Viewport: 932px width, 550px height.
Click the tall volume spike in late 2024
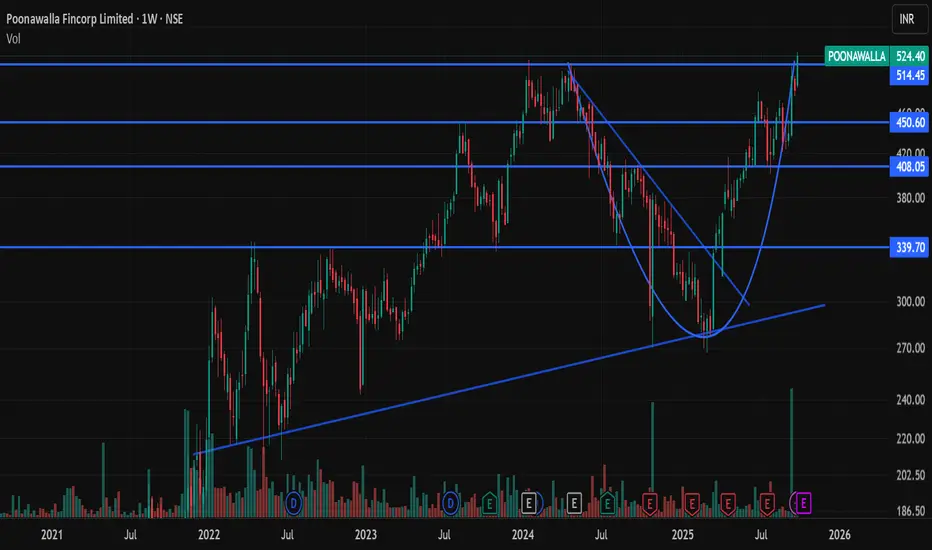click(652, 459)
